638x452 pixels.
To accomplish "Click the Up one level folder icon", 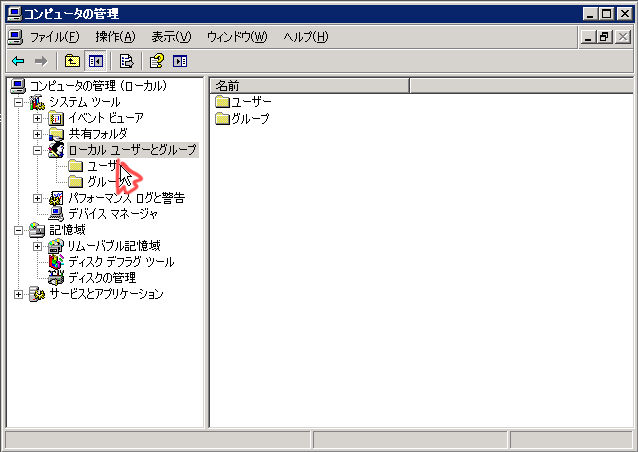I will tap(72, 61).
